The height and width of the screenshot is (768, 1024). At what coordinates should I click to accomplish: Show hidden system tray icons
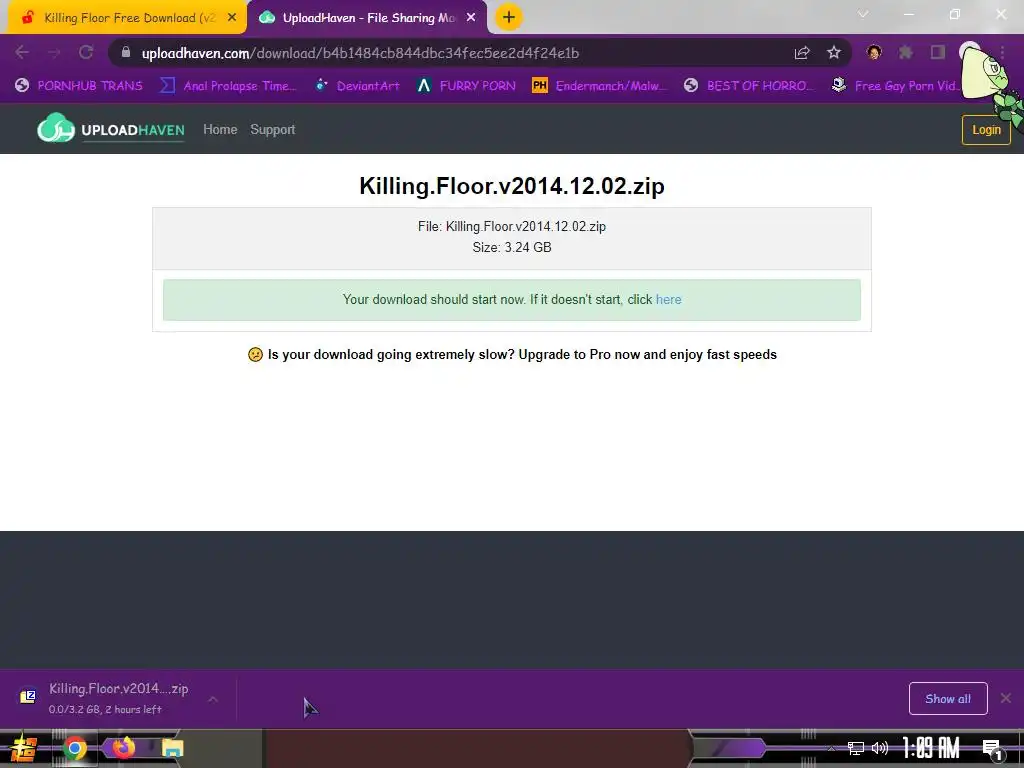click(x=831, y=748)
